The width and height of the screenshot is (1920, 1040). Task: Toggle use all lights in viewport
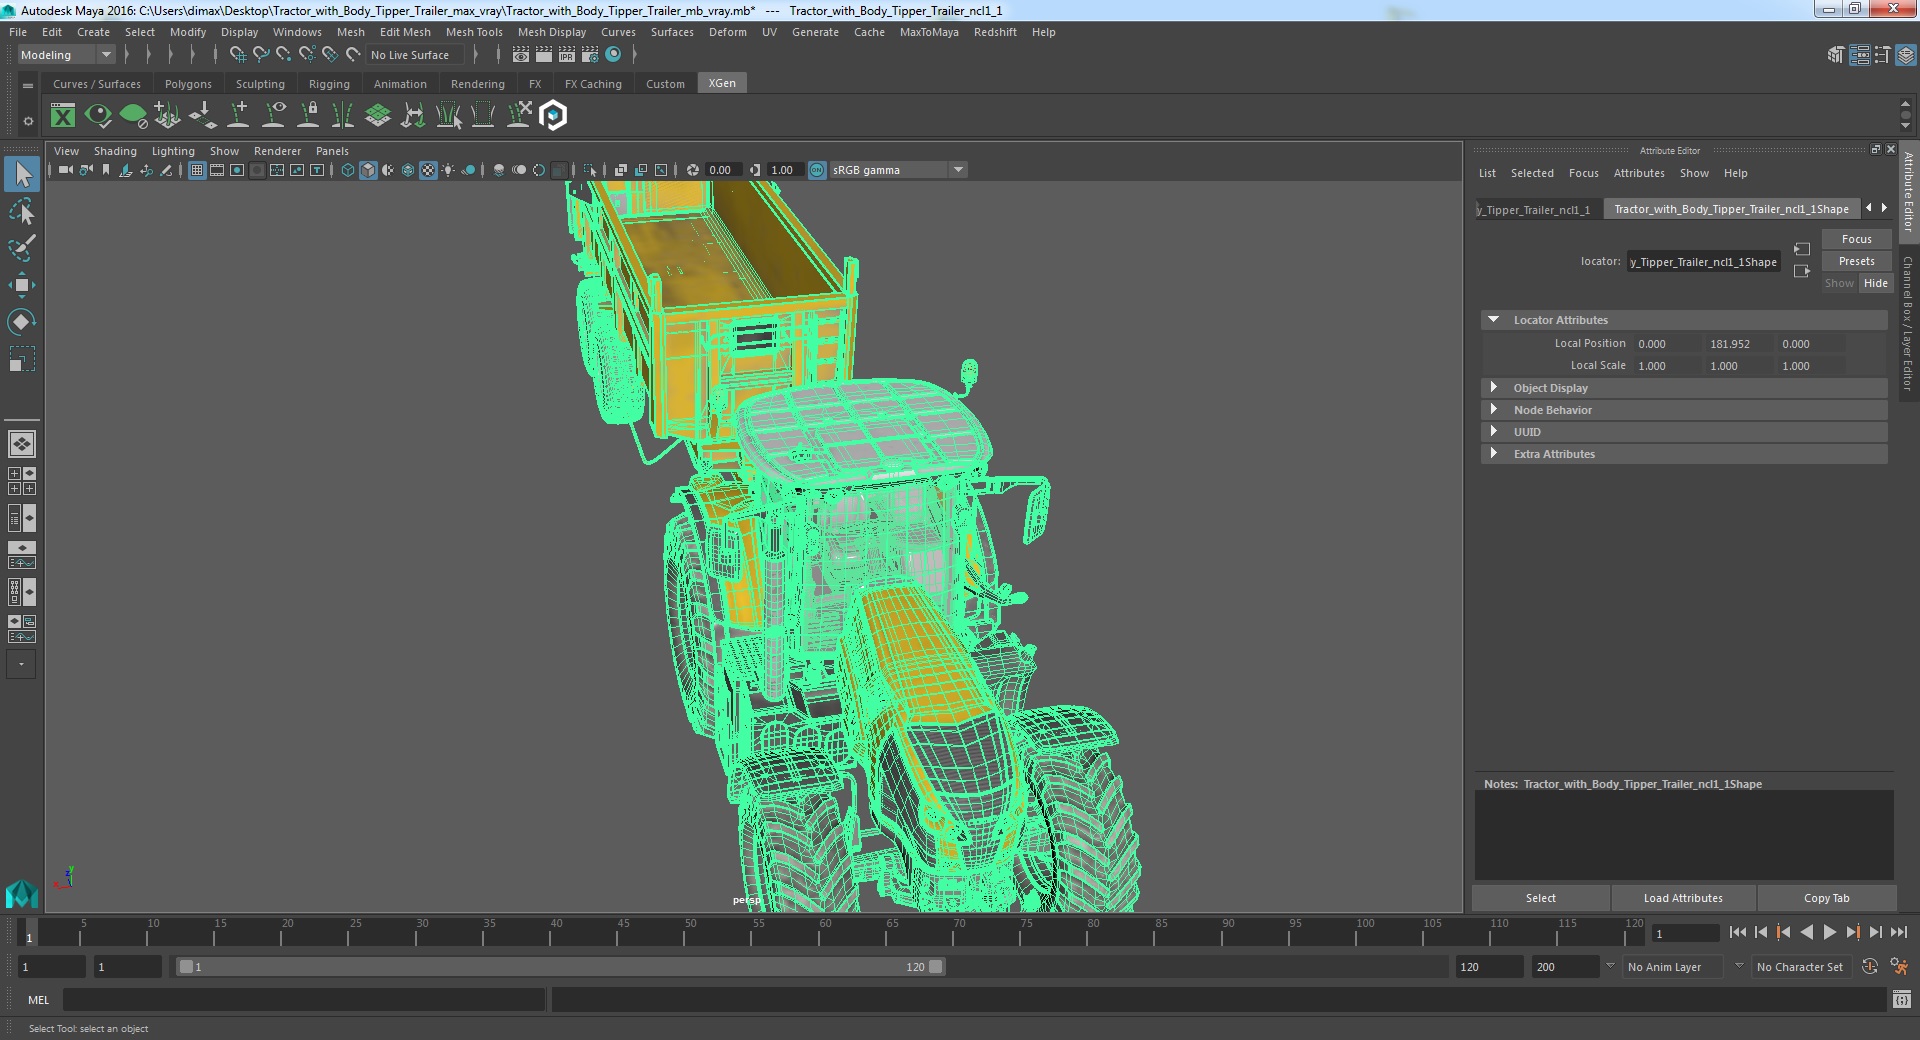tap(448, 170)
